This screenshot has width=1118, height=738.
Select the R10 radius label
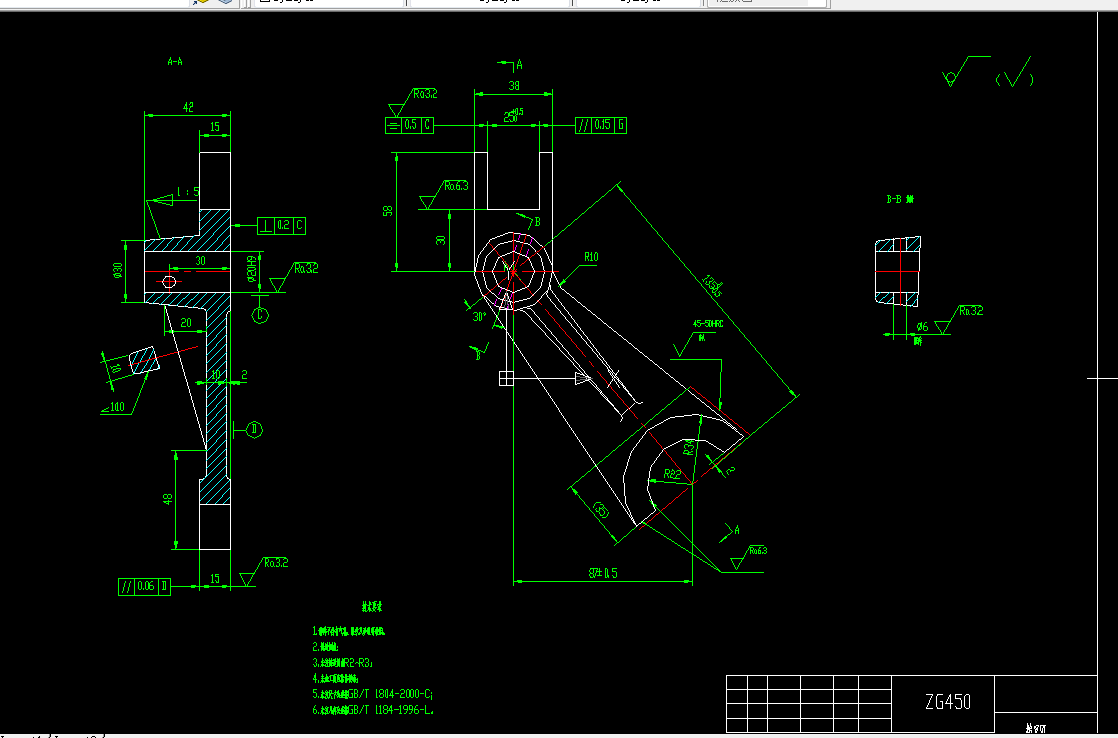tap(591, 257)
